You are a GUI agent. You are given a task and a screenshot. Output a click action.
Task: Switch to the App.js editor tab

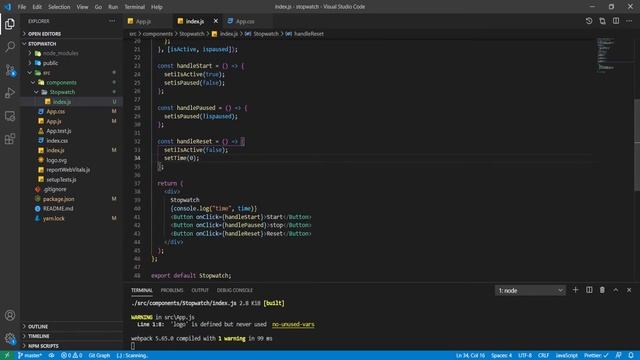pyautogui.click(x=148, y=21)
